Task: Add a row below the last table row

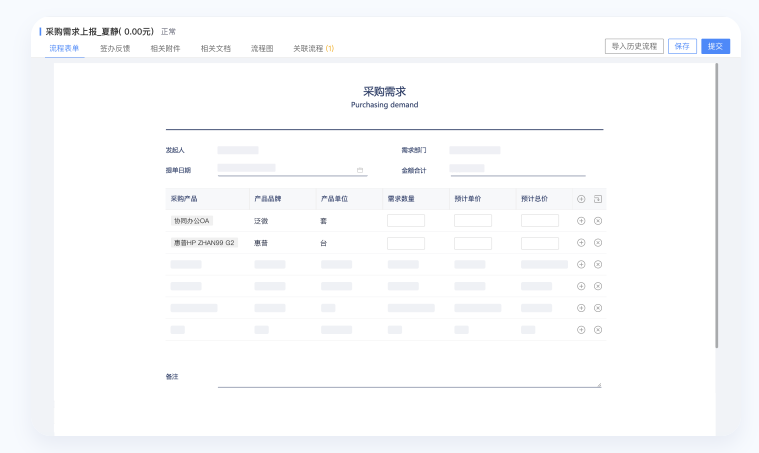Action: (x=581, y=329)
